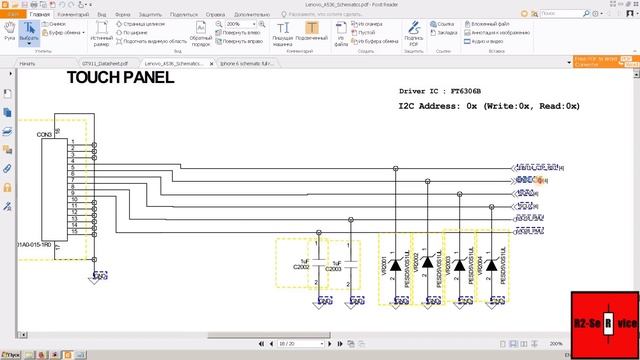The width and height of the screenshot is (640, 360).
Task: Click the Поиск search input field
Action: 560,13
